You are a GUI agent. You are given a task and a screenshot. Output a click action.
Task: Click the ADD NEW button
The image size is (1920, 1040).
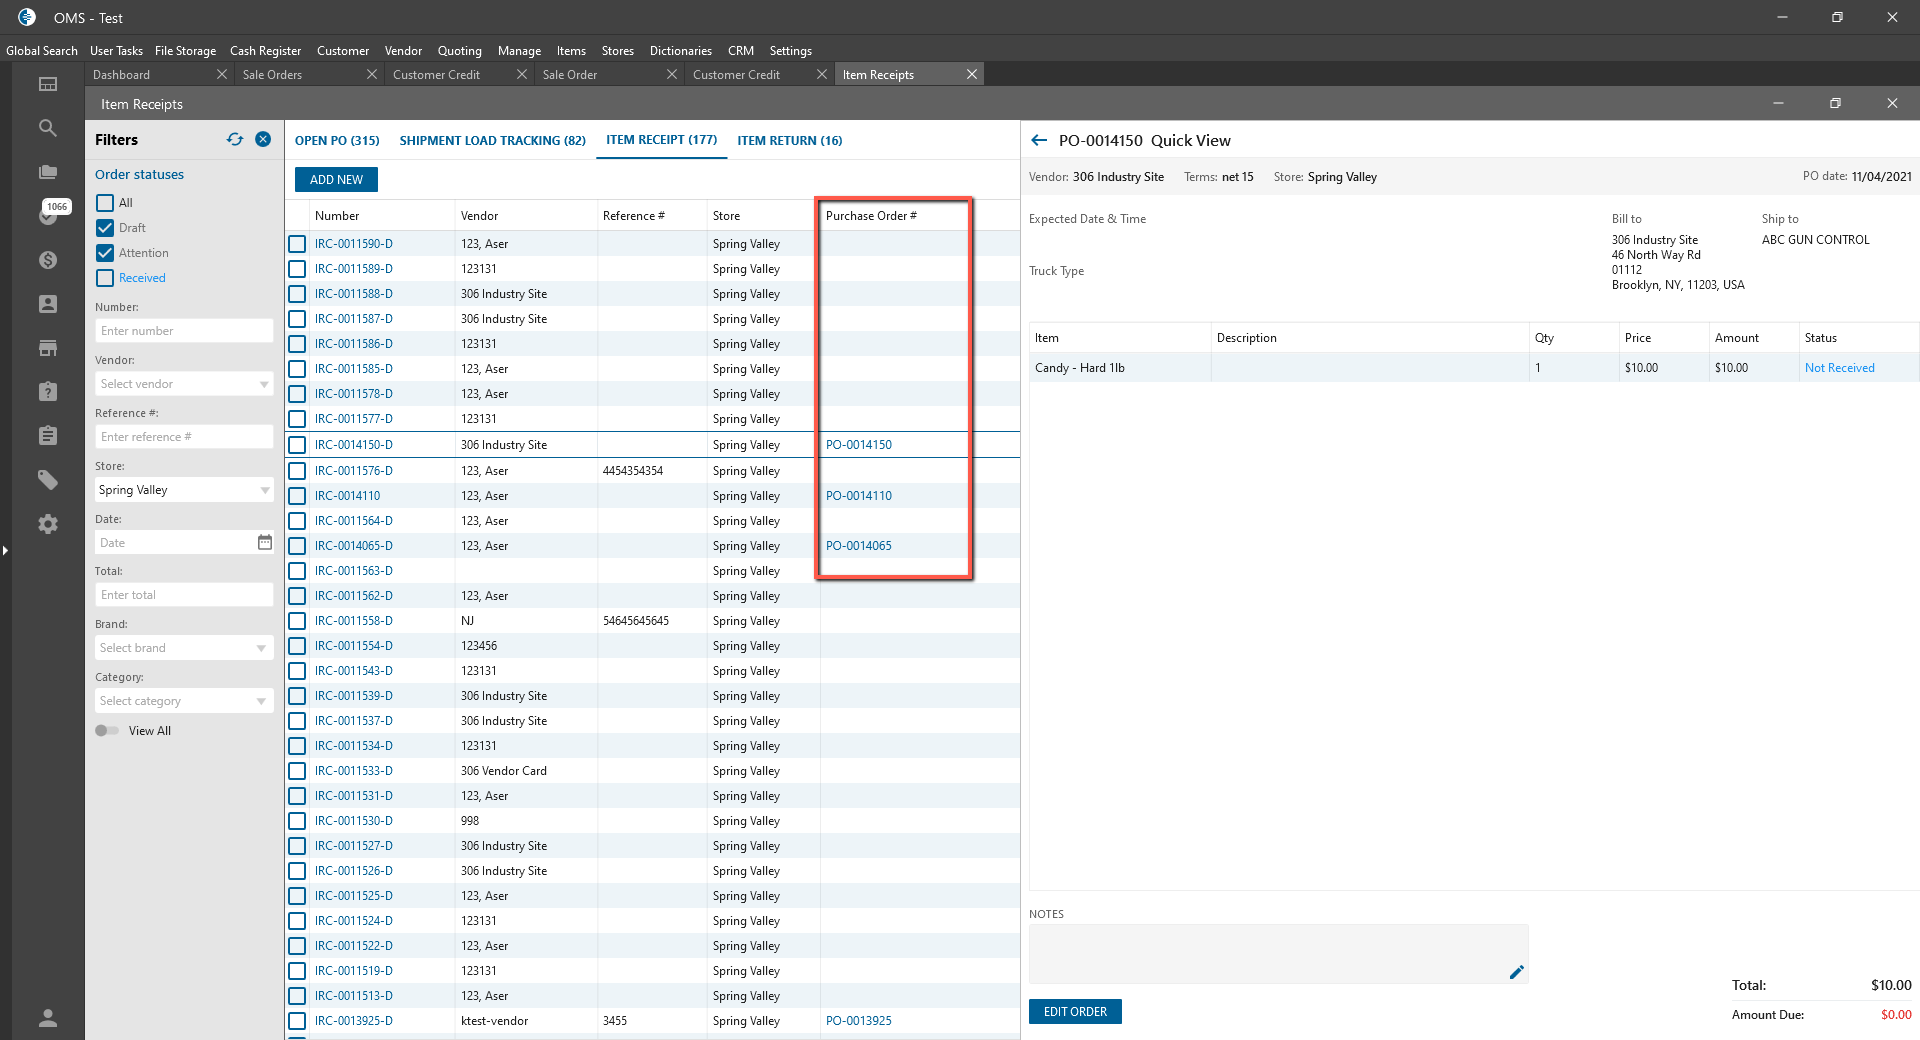336,180
